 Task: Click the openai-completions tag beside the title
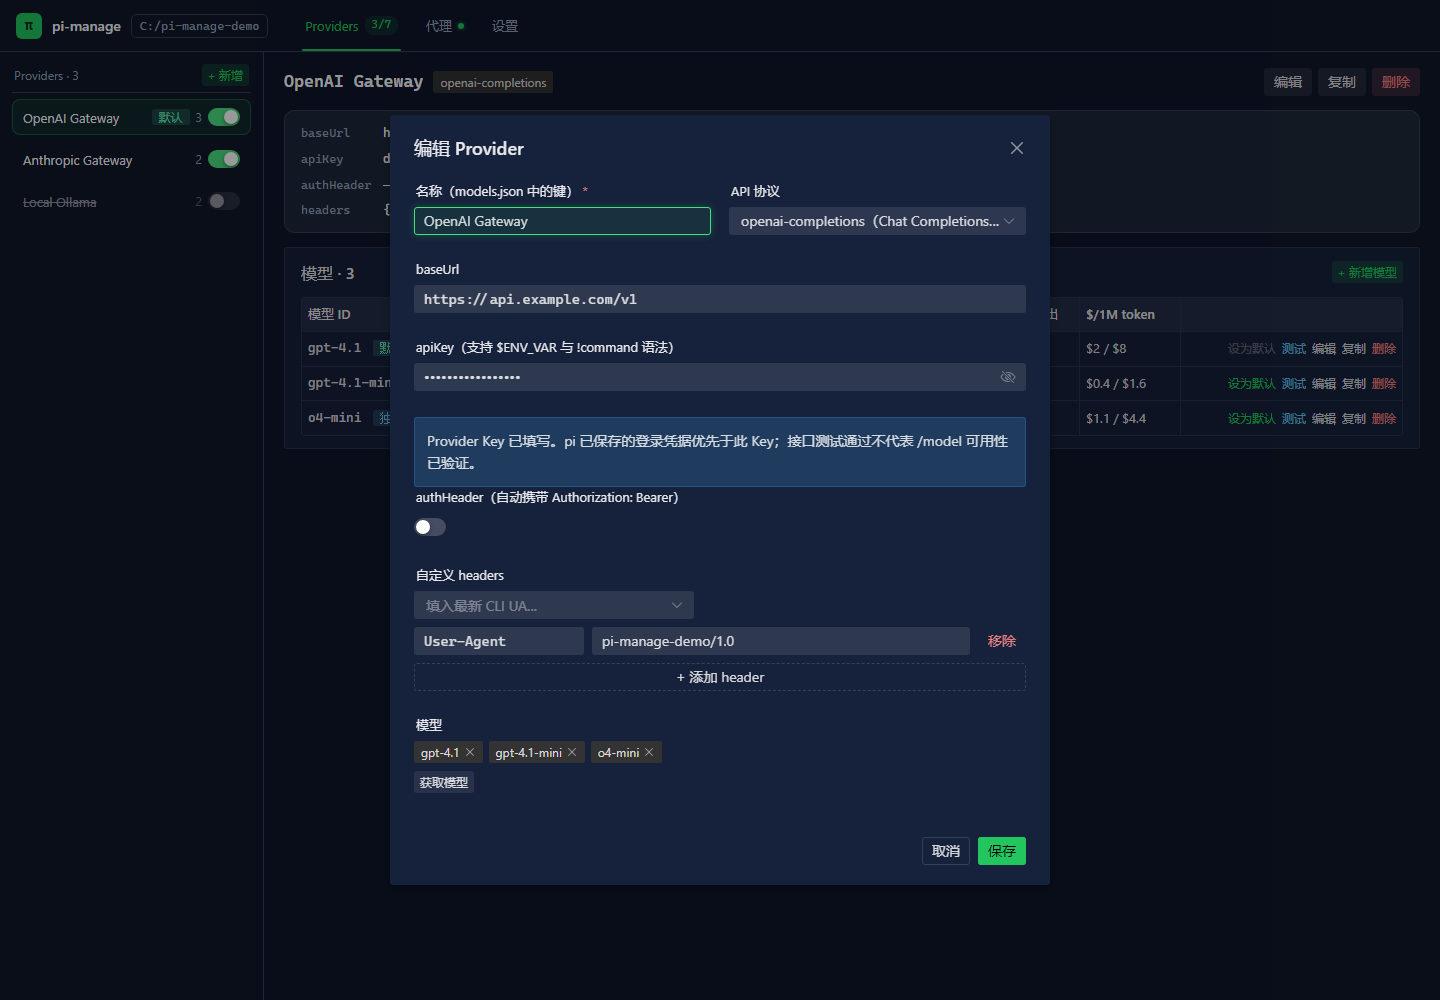click(493, 82)
